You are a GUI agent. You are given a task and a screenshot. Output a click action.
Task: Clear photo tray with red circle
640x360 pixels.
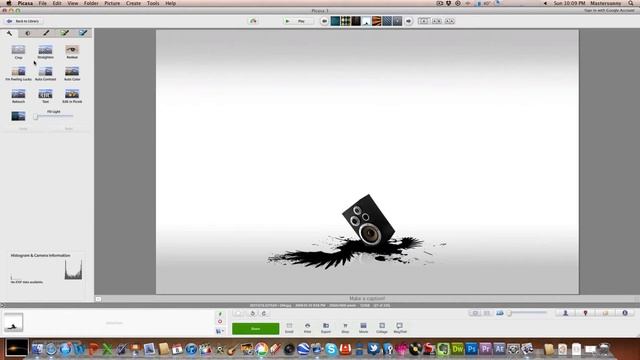click(220, 322)
